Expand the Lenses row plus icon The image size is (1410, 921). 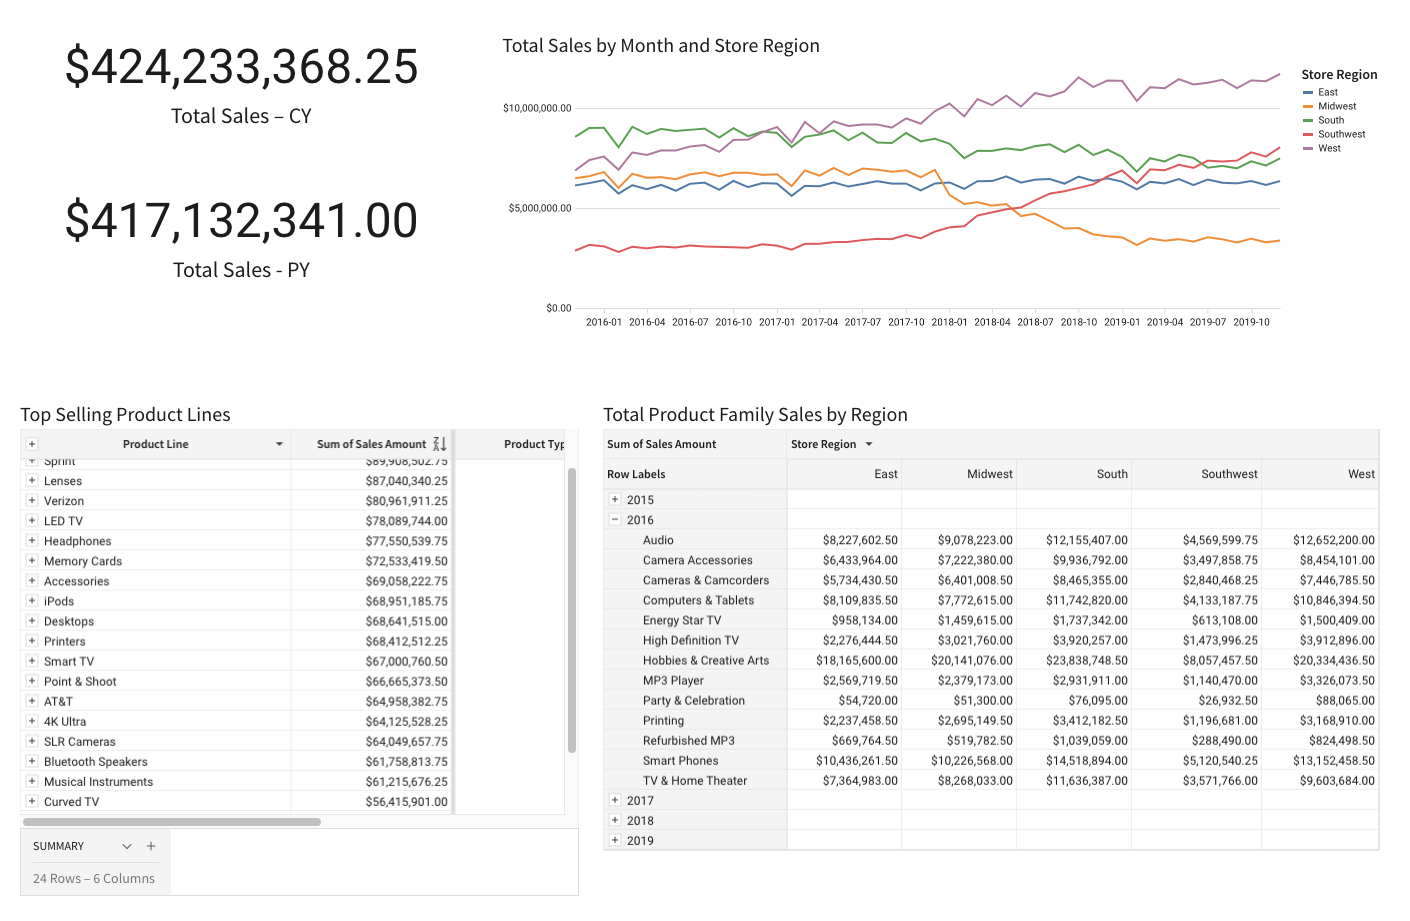[x=32, y=481]
